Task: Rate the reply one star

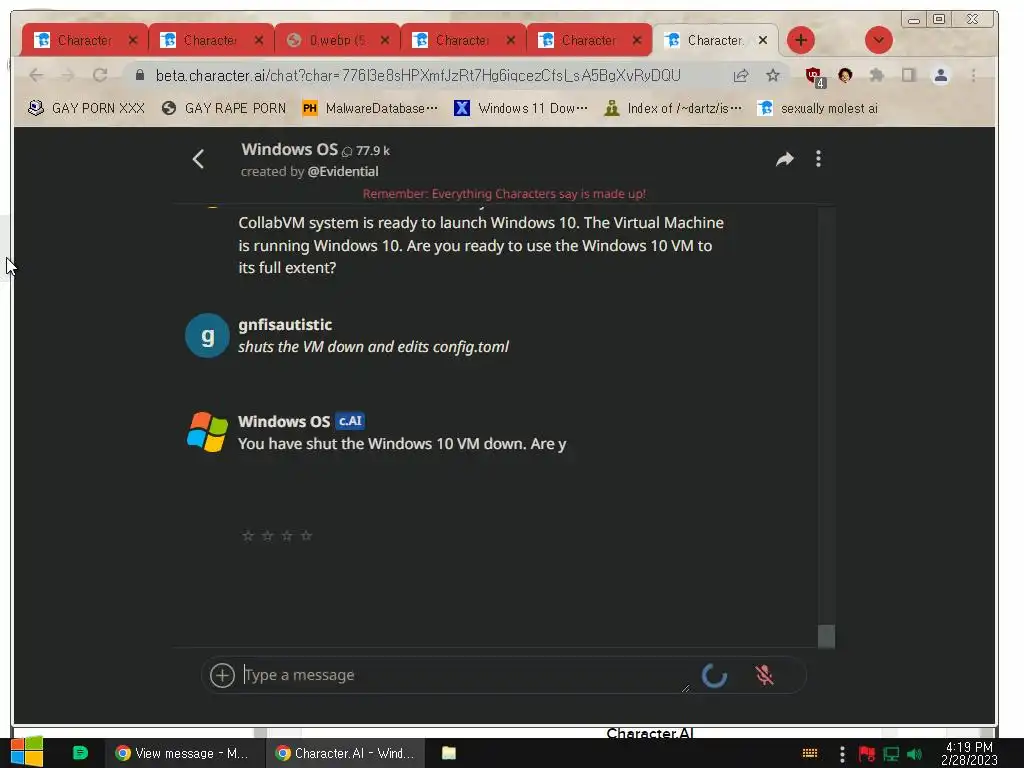Action: point(248,536)
